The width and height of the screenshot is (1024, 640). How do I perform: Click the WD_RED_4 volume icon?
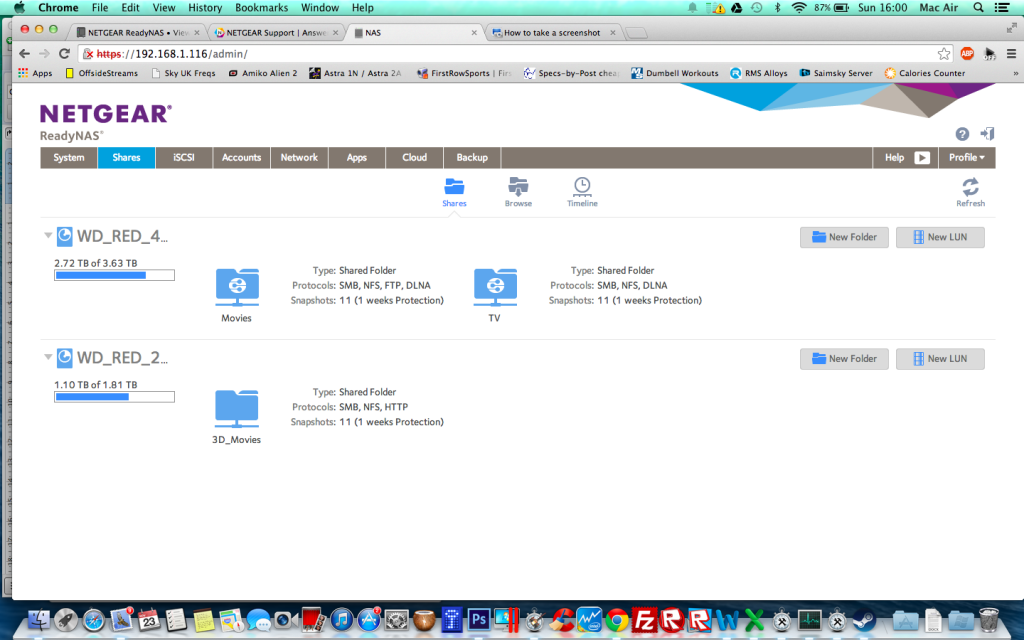[x=65, y=236]
